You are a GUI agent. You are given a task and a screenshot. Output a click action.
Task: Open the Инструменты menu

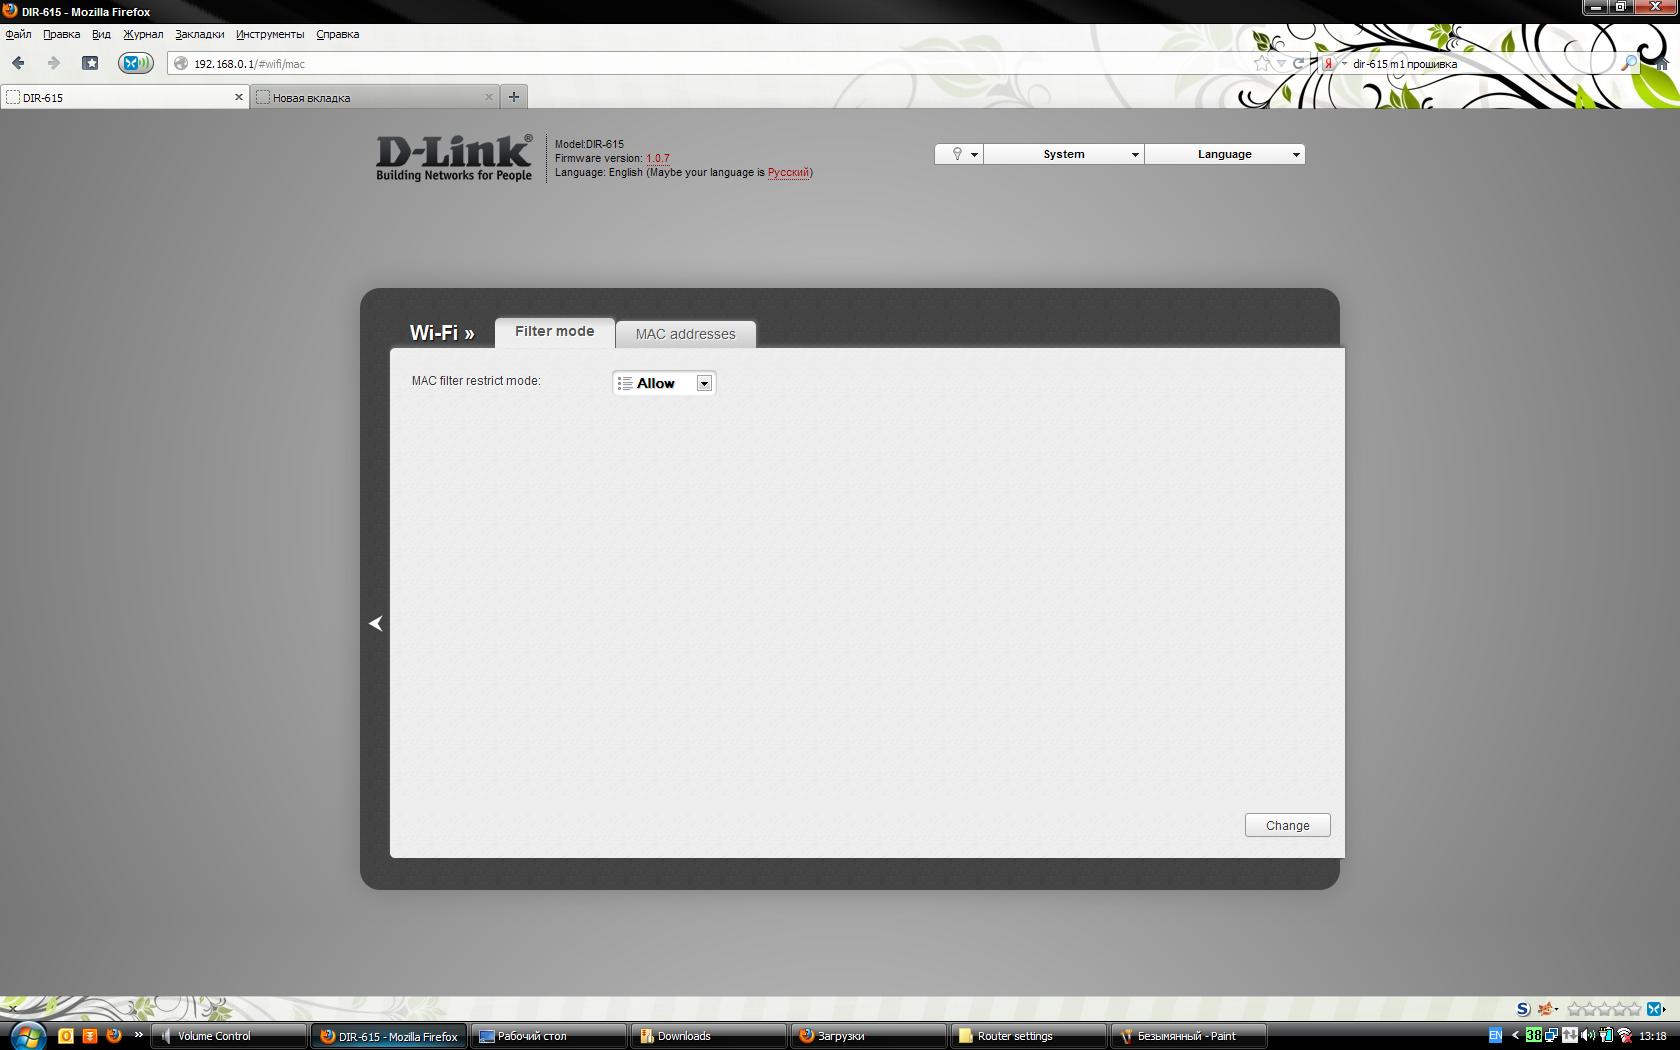point(270,34)
